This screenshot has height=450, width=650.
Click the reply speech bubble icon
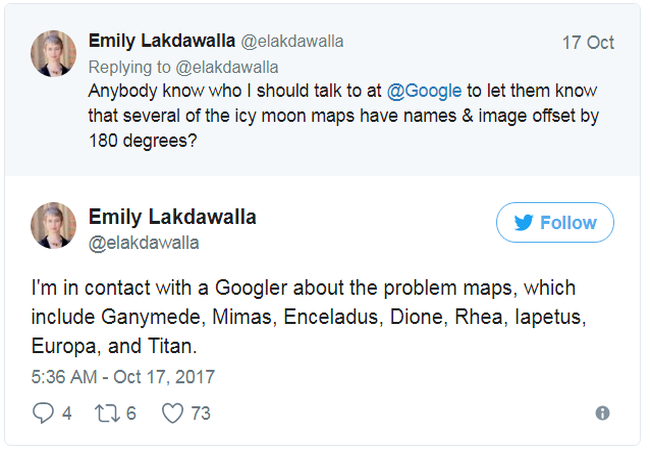44,412
